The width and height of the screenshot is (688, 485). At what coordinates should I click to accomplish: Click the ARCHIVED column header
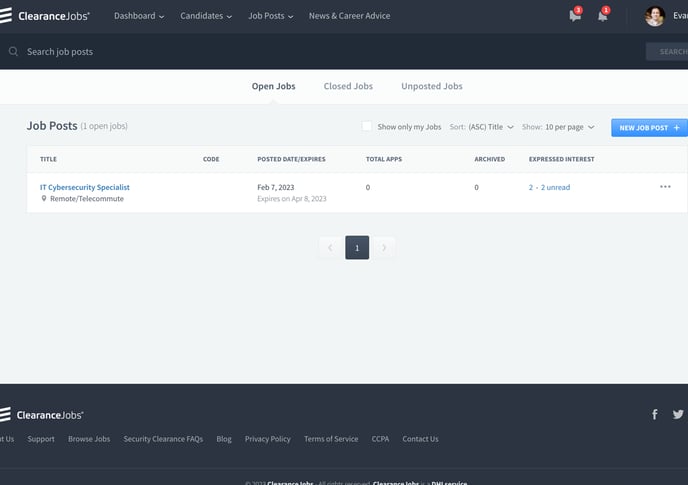490,159
